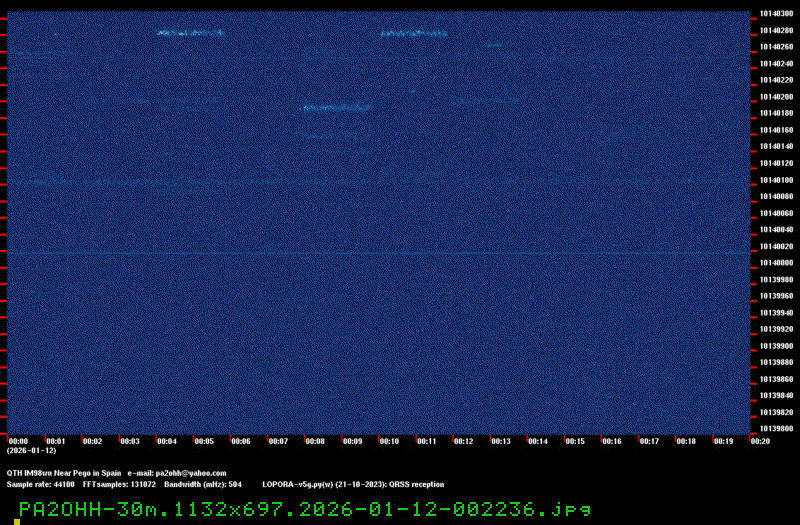Viewport: 800px width, 525px height.
Task: Select the 'FFTsamples: 131072' text
Action: click(x=119, y=485)
